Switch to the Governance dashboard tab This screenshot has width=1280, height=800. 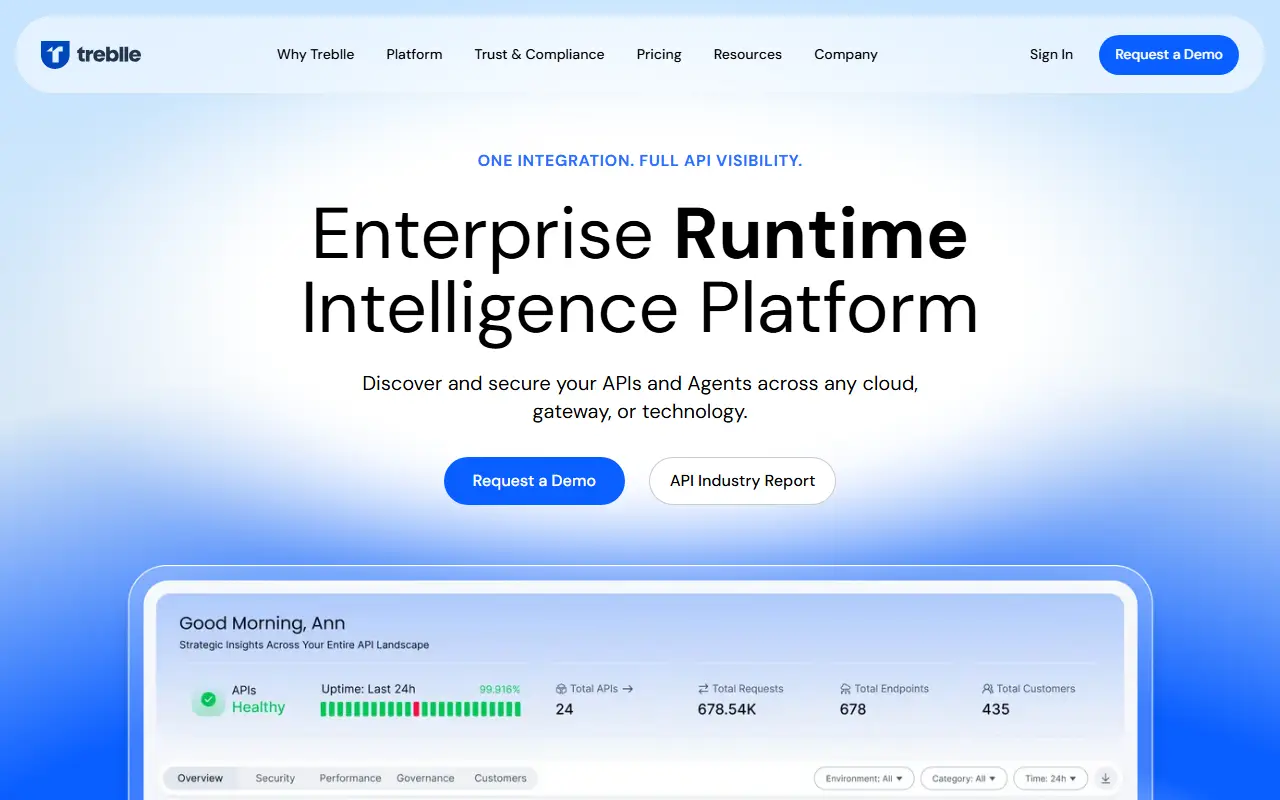pyautogui.click(x=425, y=778)
